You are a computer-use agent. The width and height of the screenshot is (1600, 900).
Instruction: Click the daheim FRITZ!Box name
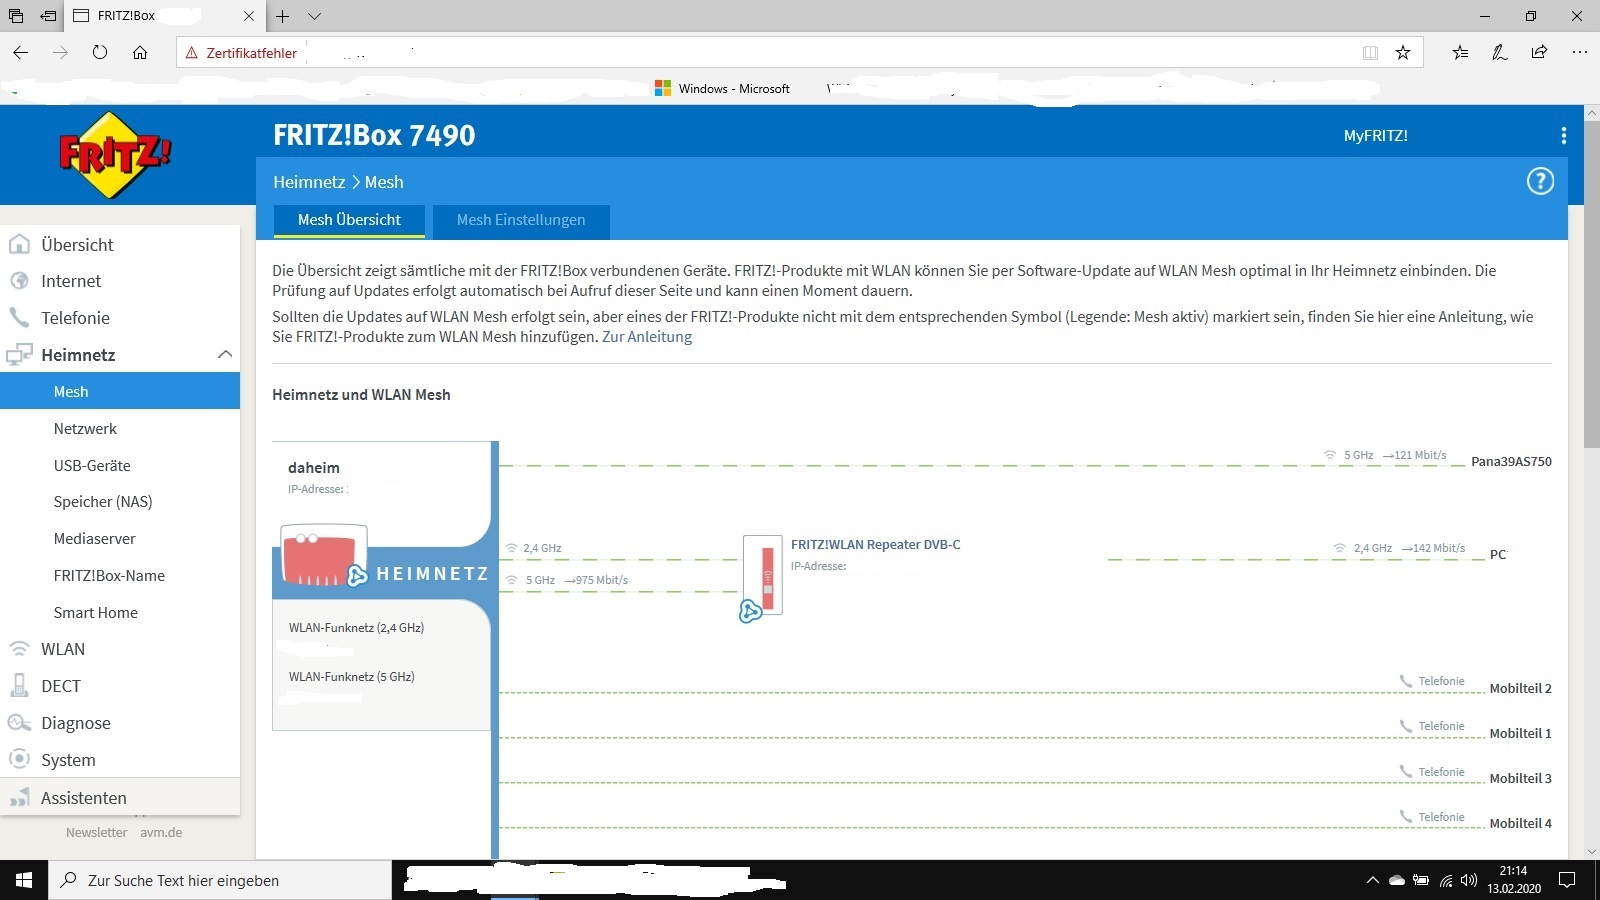314,467
